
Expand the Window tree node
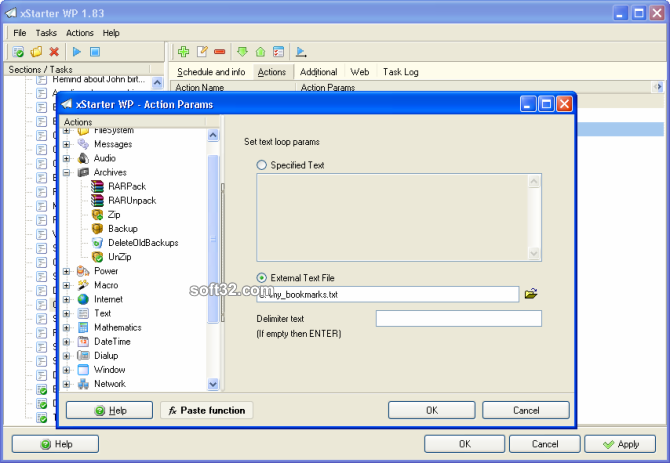[67, 370]
